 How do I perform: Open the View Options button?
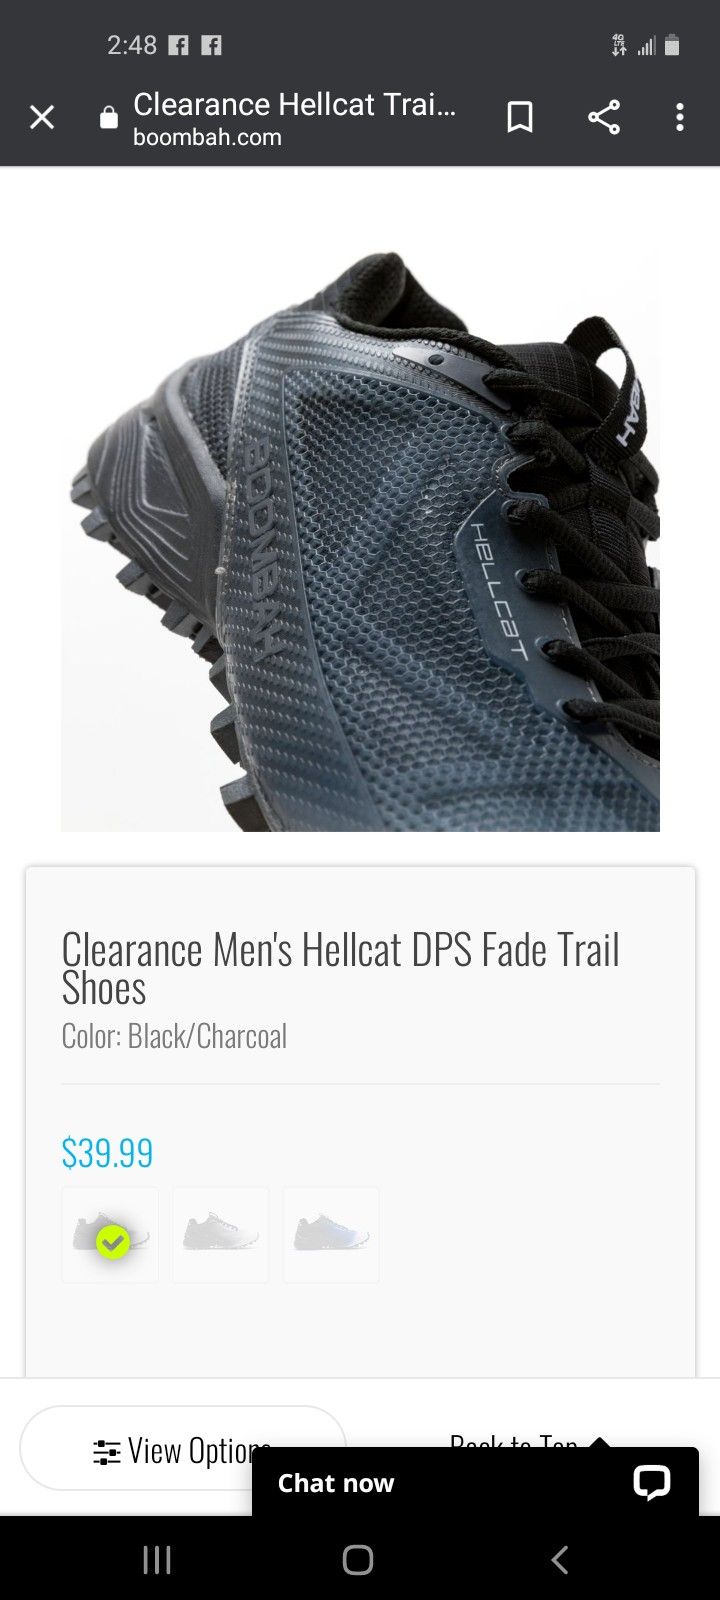[183, 1449]
